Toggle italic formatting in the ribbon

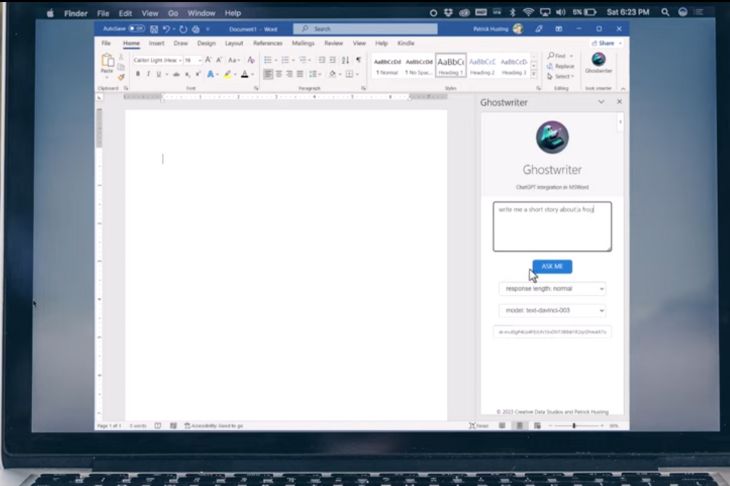pos(148,74)
